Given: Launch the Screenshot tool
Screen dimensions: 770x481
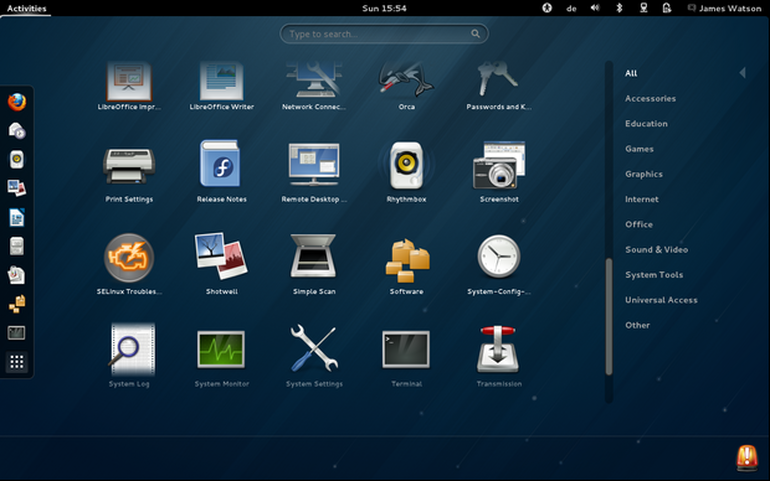Looking at the screenshot, I should [x=498, y=171].
